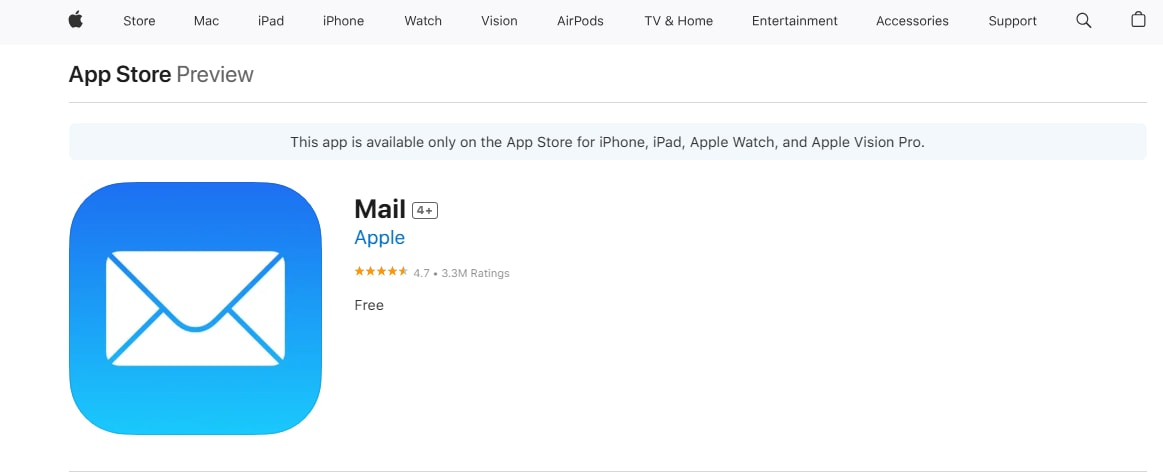Select iPhone in the navigation bar
Viewport: 1163px width, 475px height.
(x=343, y=21)
